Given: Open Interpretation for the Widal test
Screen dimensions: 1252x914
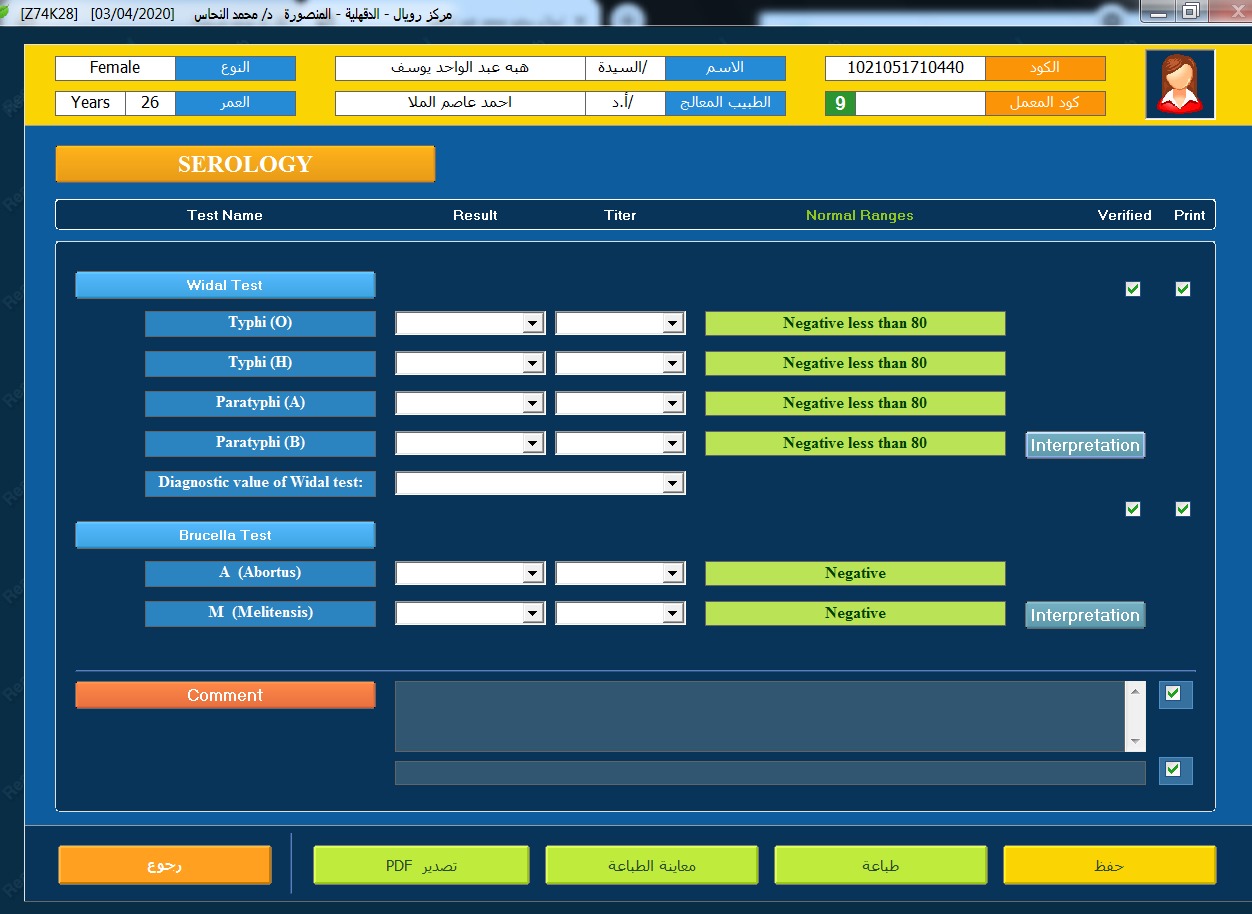Looking at the screenshot, I should coord(1085,445).
